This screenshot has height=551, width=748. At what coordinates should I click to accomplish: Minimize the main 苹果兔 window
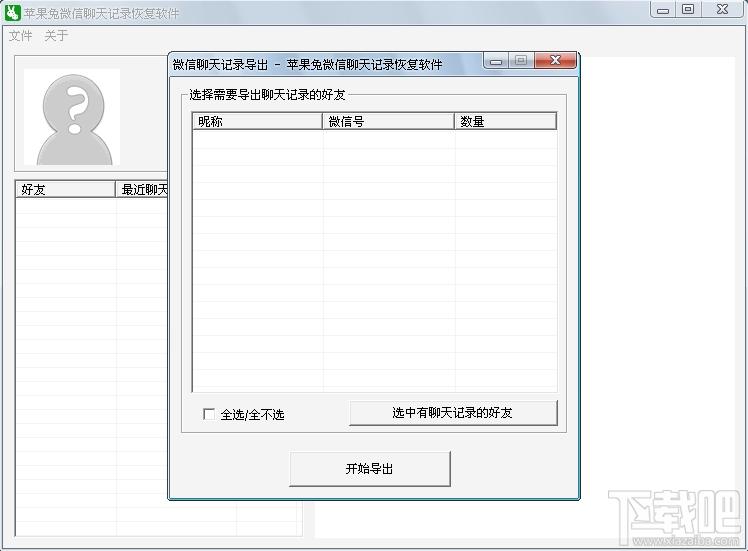click(663, 10)
